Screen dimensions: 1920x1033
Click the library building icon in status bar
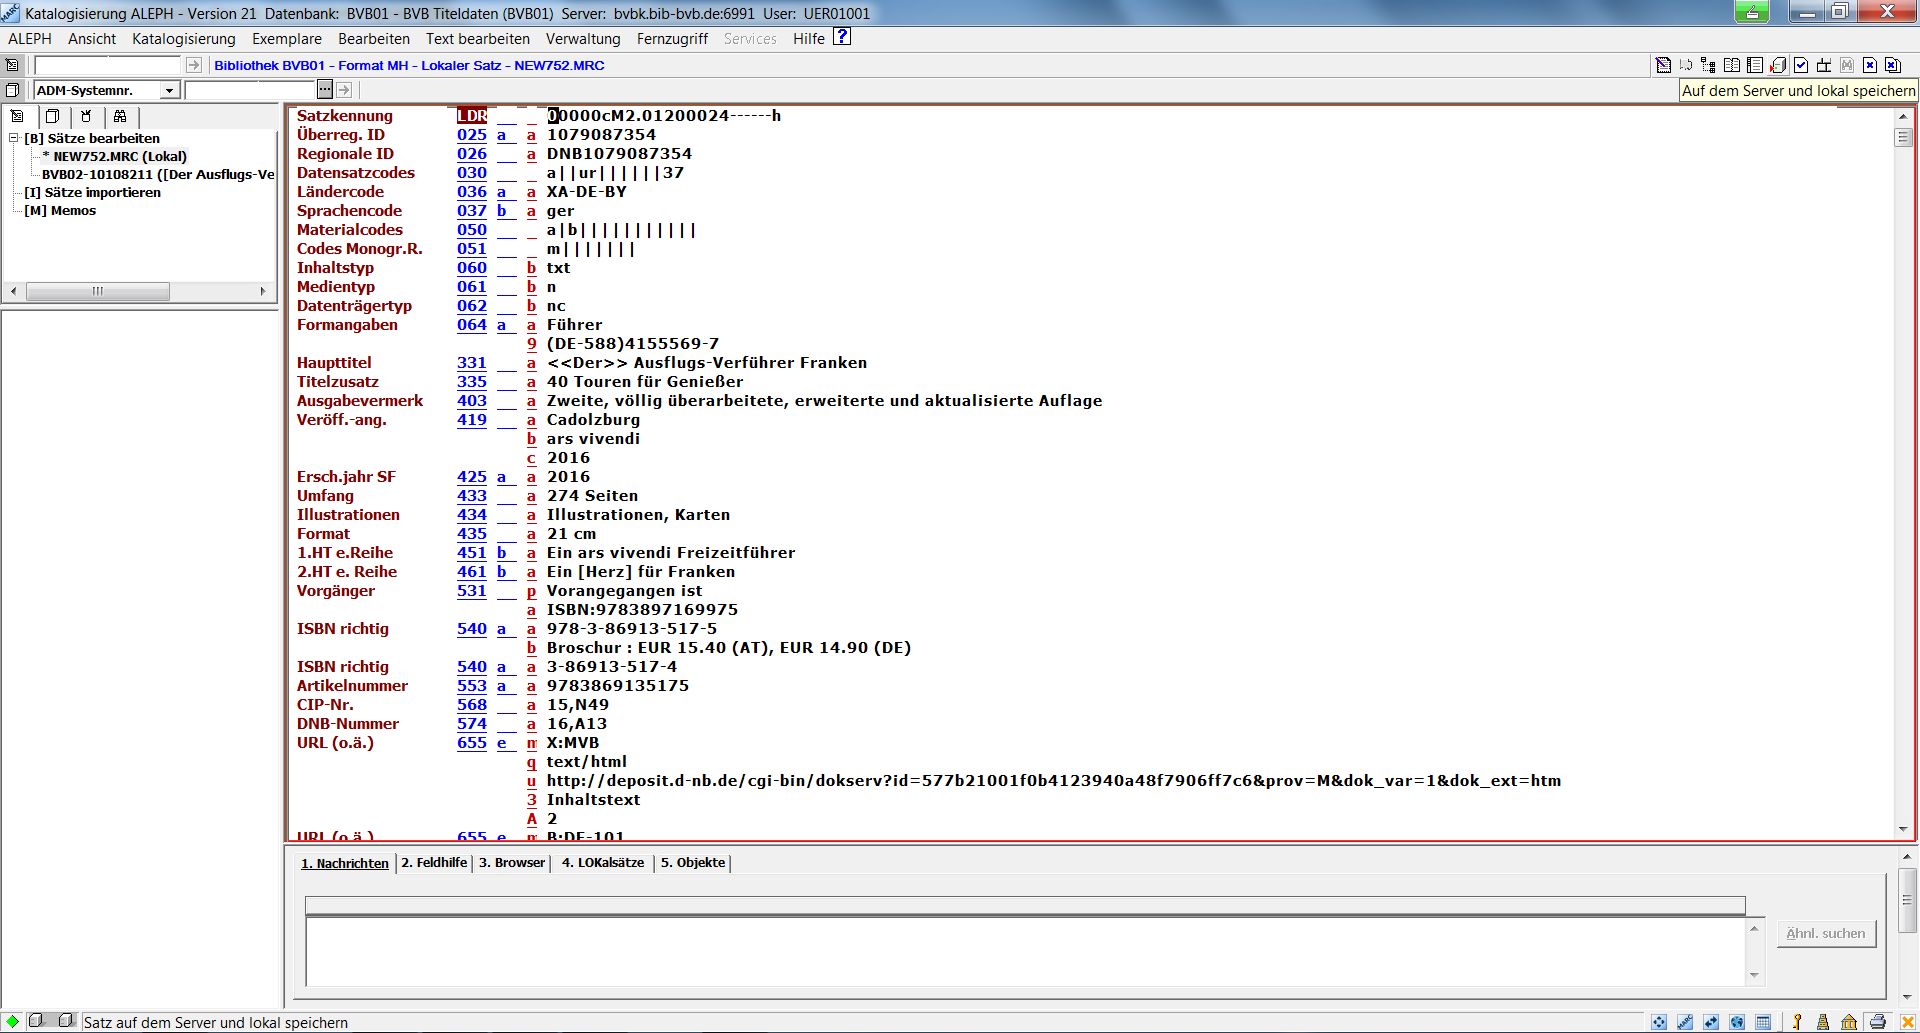click(x=1849, y=1022)
